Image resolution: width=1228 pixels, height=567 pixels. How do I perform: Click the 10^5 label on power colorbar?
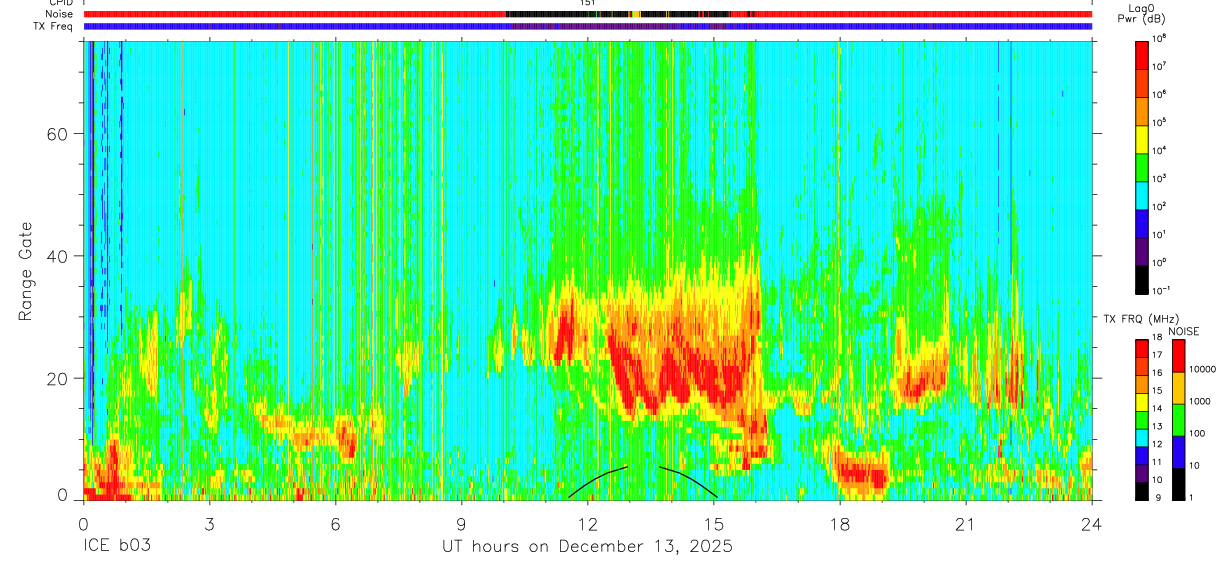tap(1160, 122)
